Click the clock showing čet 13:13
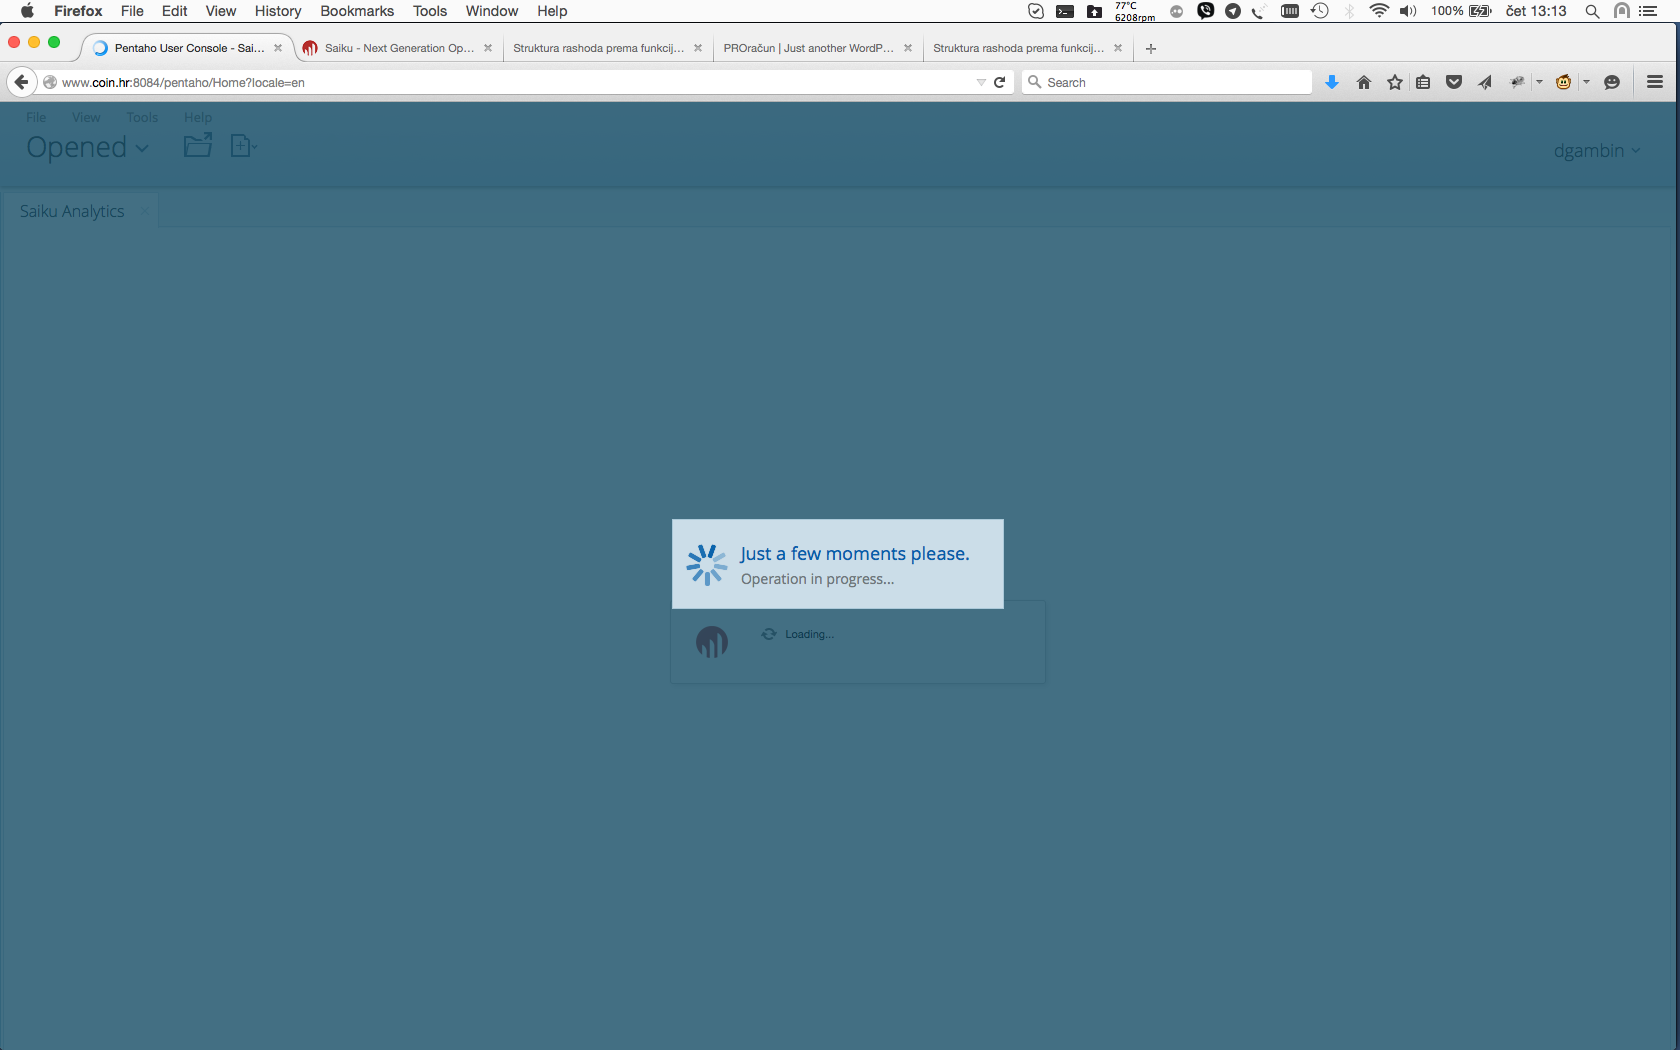This screenshot has width=1680, height=1050. coord(1536,11)
